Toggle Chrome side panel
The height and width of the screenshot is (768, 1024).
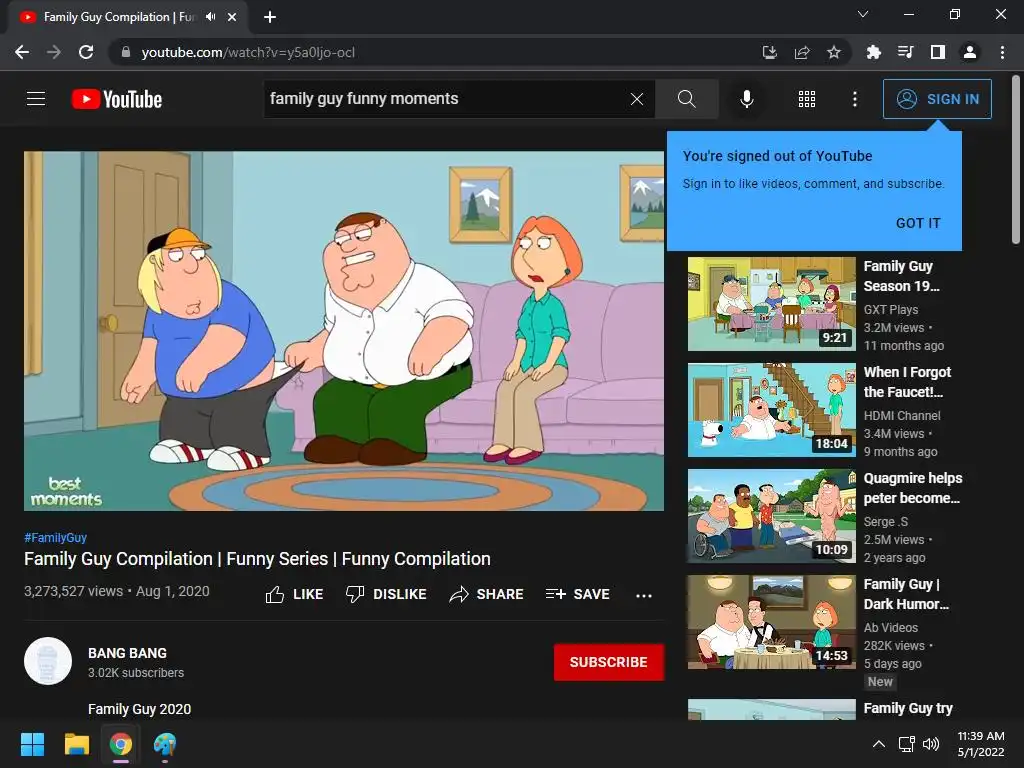(938, 52)
